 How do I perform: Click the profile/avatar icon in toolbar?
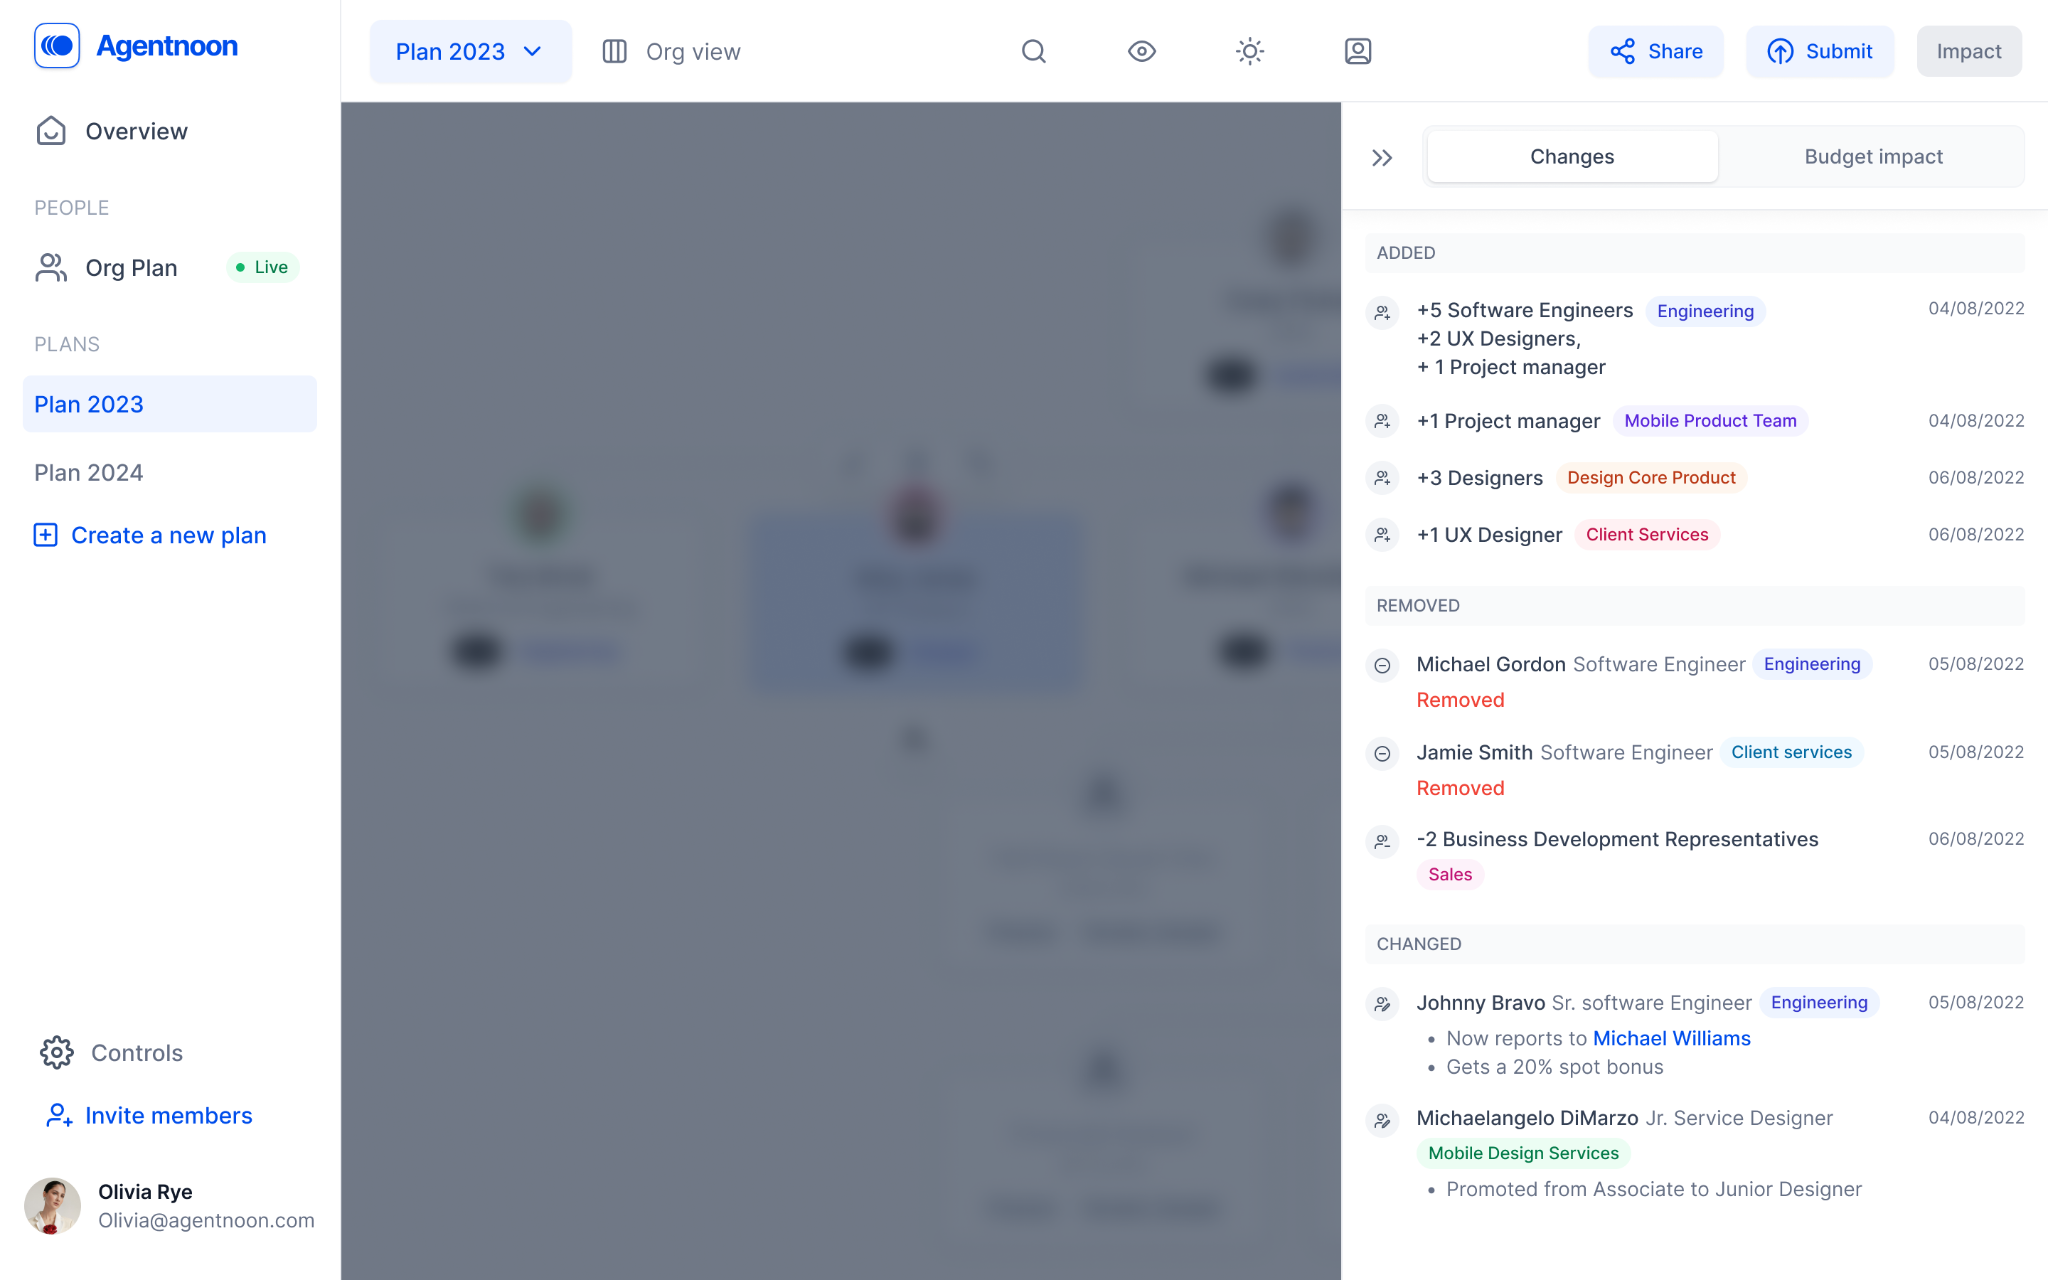(1356, 52)
